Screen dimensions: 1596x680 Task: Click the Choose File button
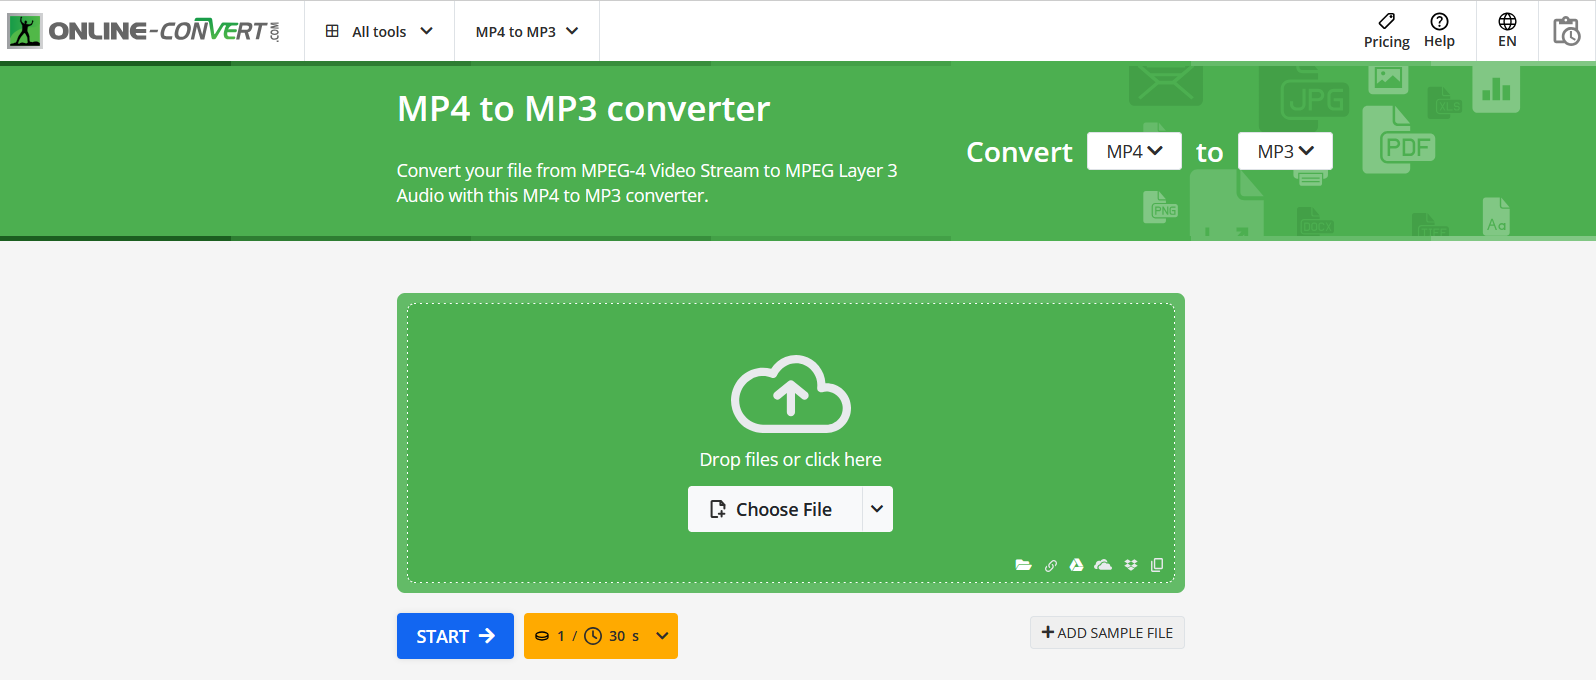pos(774,509)
